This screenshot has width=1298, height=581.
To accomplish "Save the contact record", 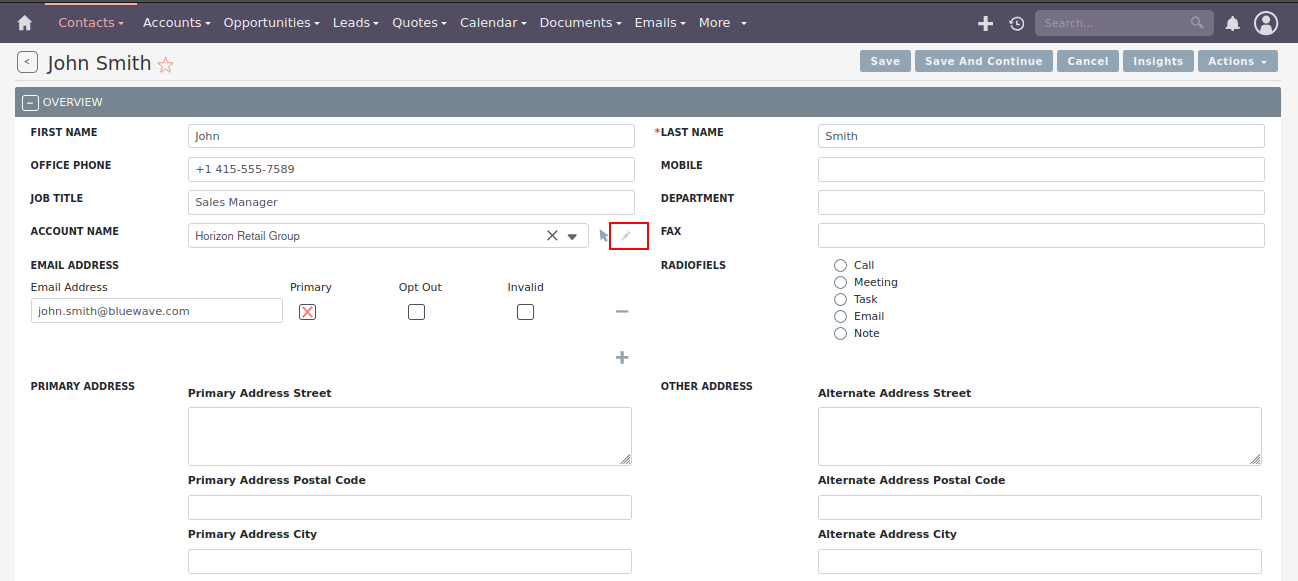I will 885,62.
